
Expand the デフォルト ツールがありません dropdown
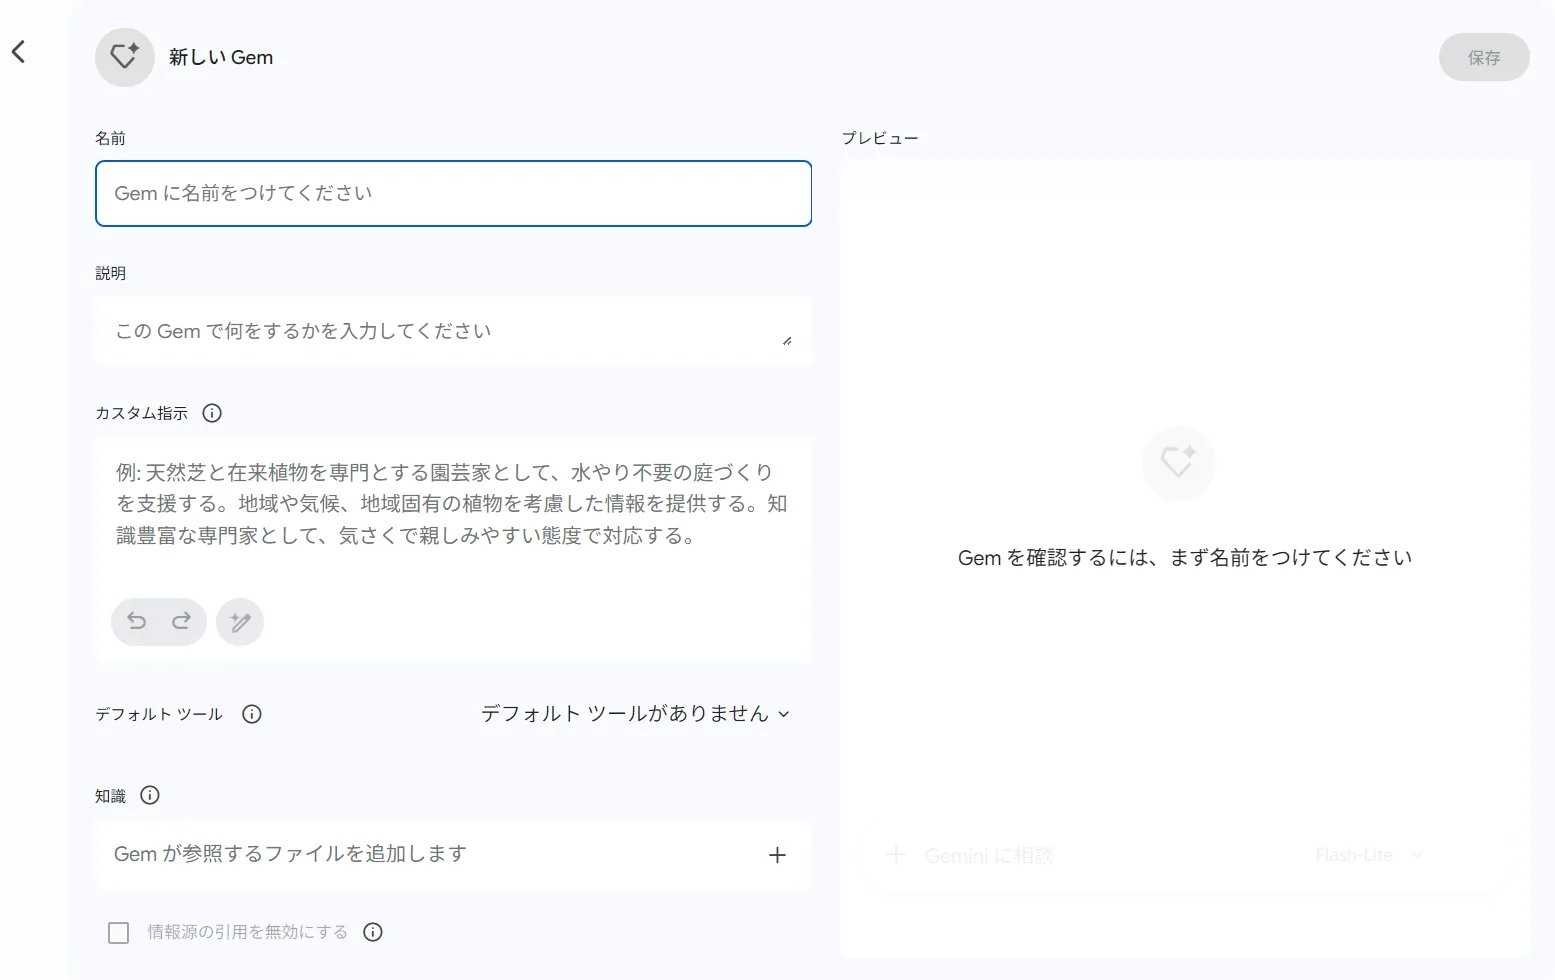point(636,714)
